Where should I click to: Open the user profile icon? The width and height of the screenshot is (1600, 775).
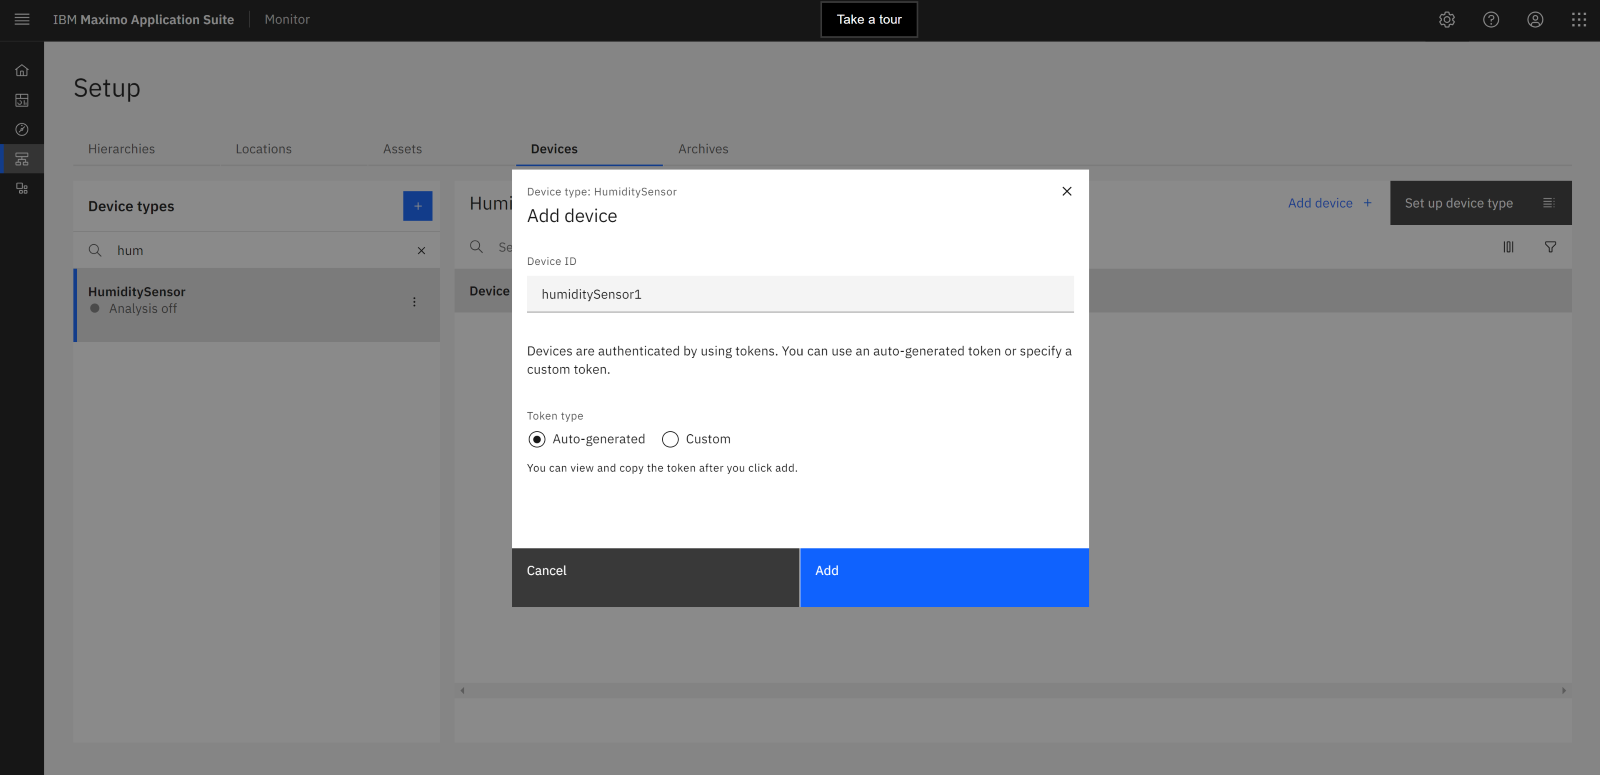1535,20
